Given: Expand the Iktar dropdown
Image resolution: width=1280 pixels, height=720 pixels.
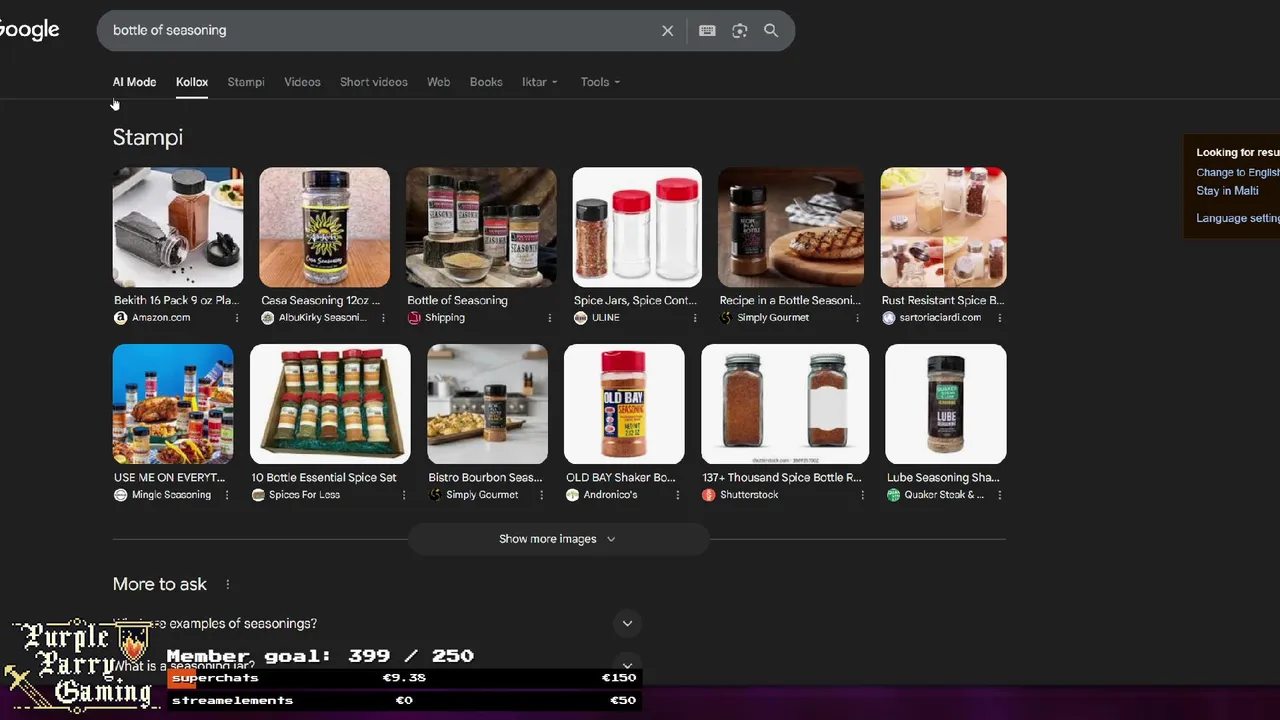Looking at the screenshot, I should [540, 82].
